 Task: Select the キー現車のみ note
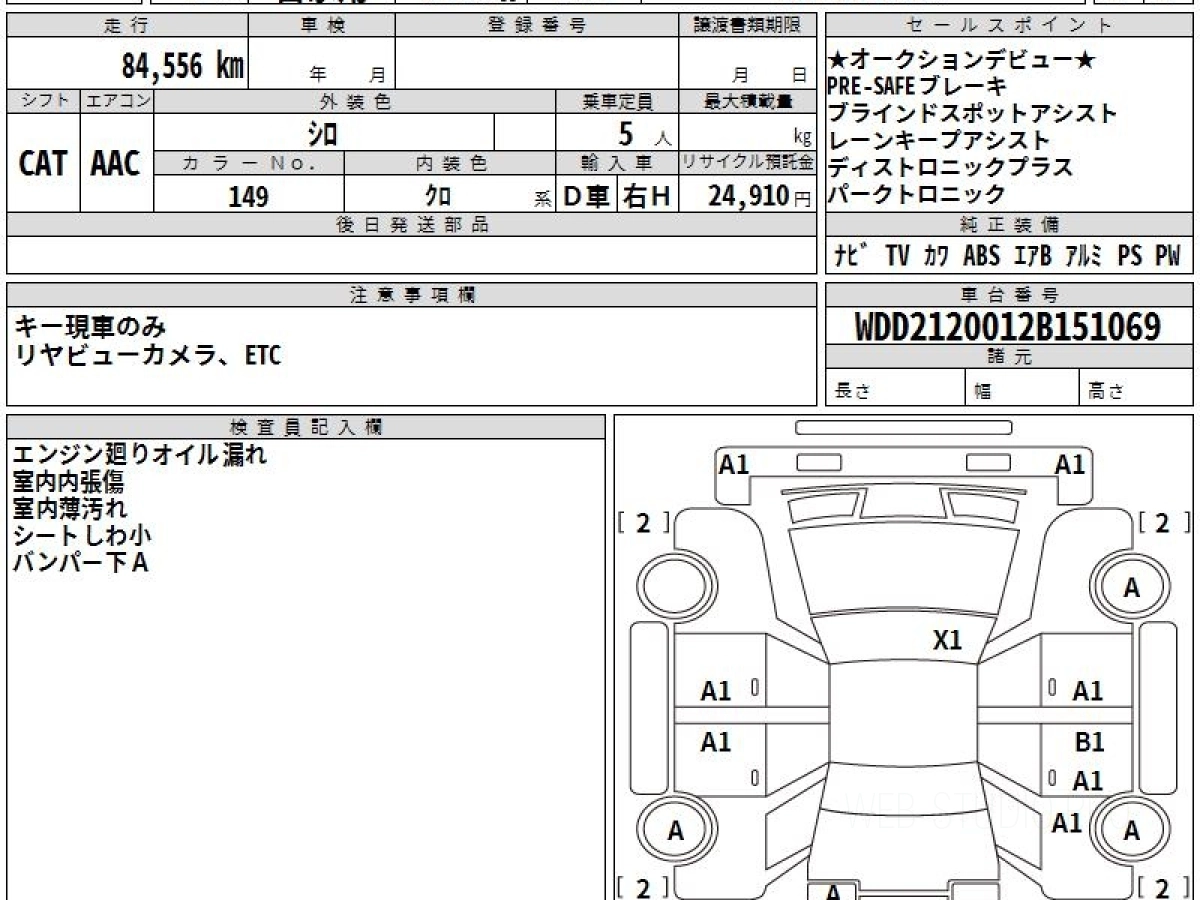[92, 326]
